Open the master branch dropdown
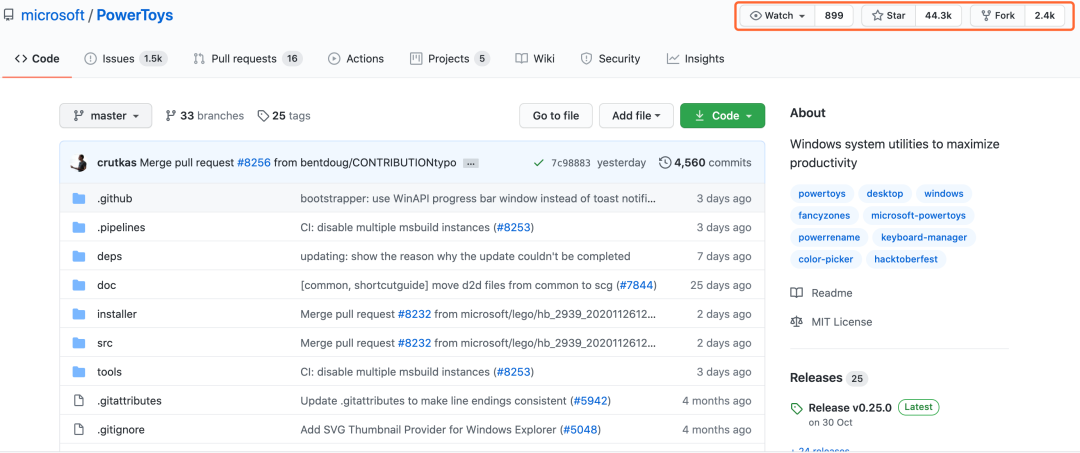 [105, 116]
